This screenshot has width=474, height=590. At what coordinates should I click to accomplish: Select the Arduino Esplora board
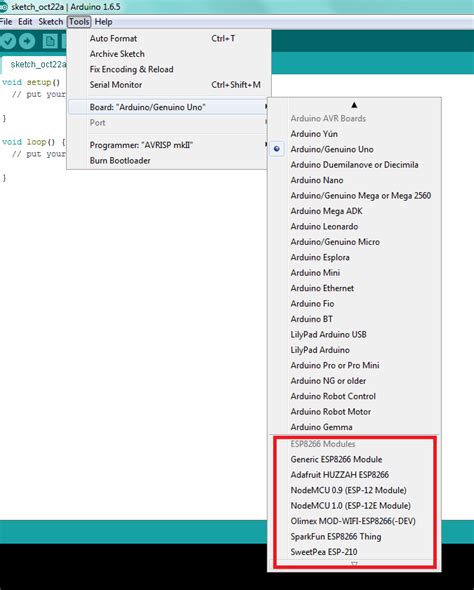tap(355, 257)
